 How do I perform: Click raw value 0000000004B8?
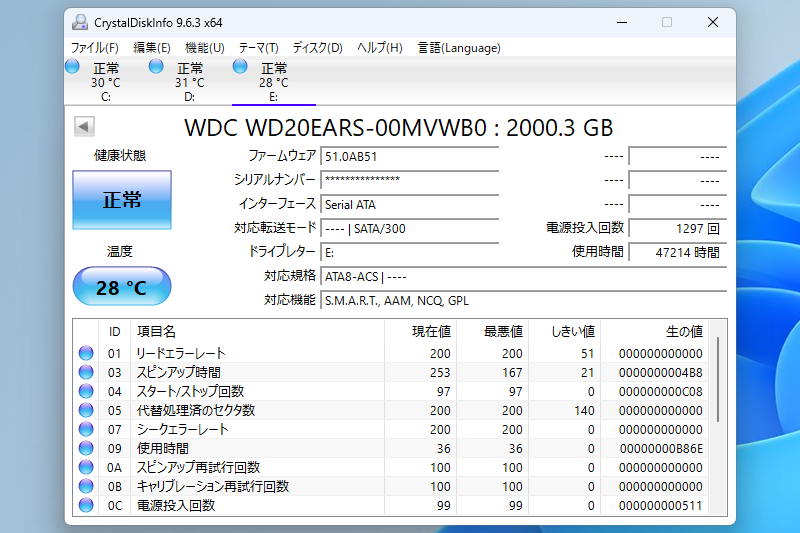[661, 372]
